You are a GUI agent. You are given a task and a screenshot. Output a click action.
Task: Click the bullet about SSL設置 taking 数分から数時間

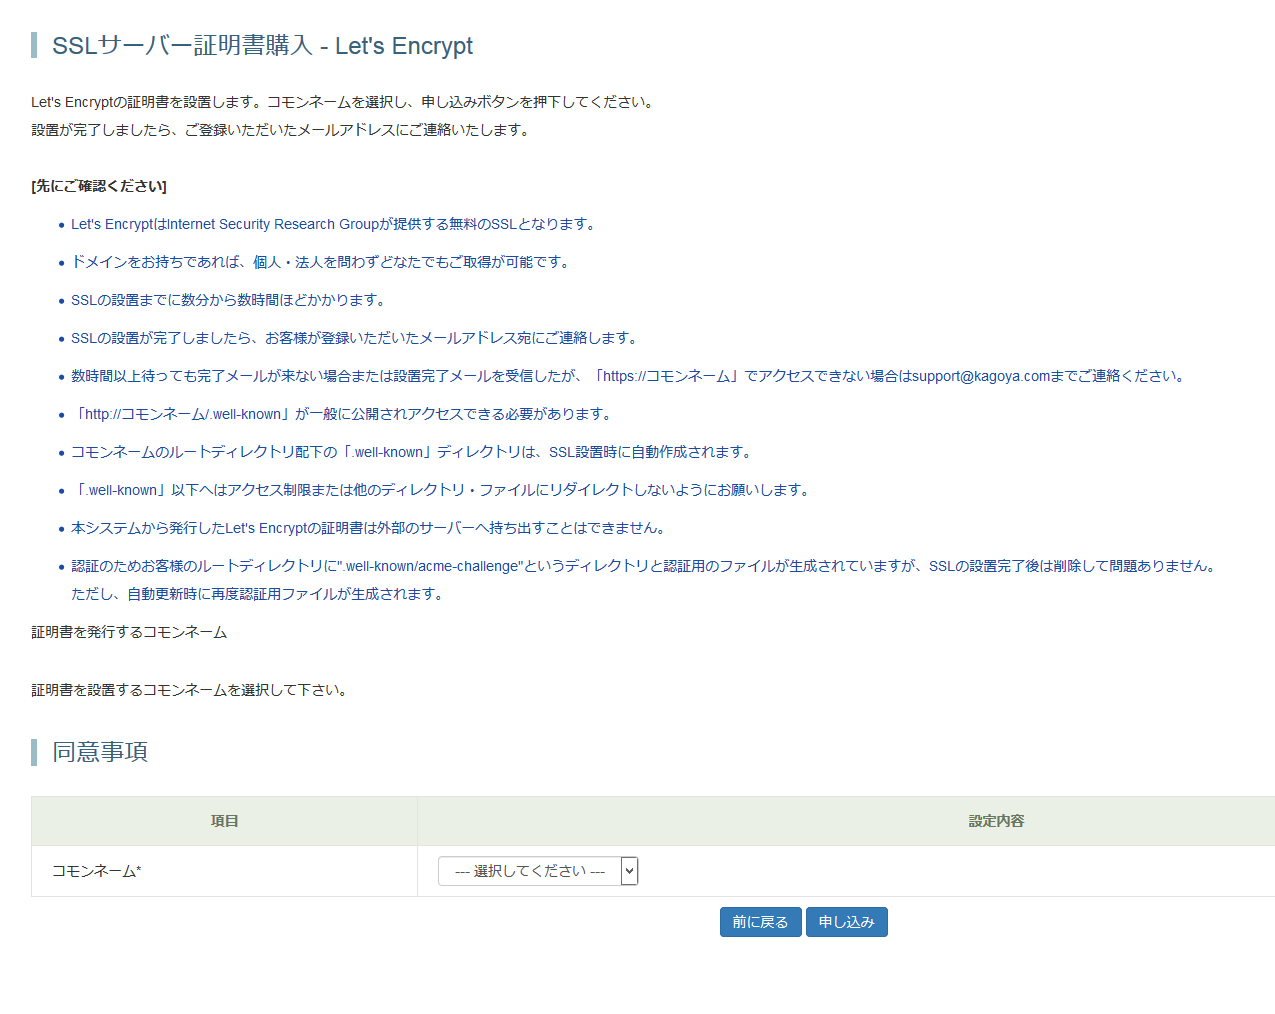click(229, 300)
